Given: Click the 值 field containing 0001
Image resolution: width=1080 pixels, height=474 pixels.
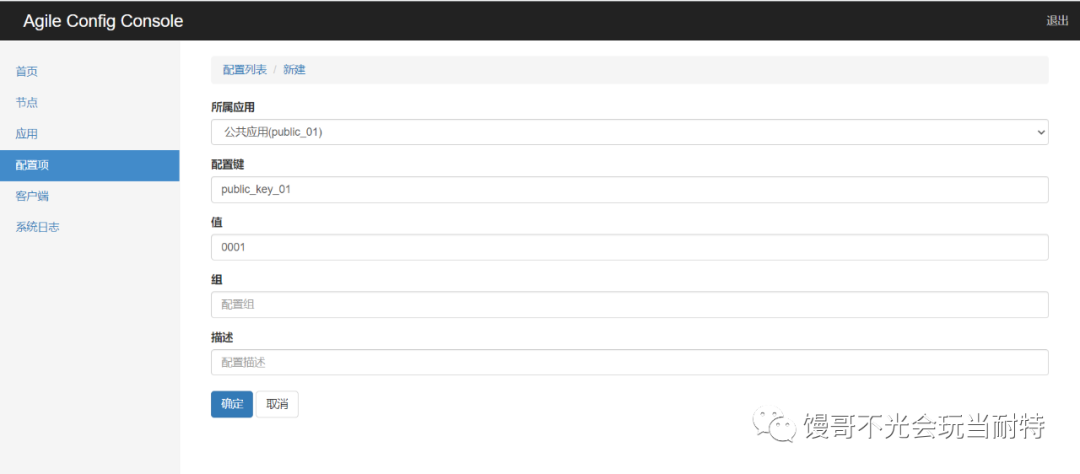Looking at the screenshot, I should pos(630,247).
